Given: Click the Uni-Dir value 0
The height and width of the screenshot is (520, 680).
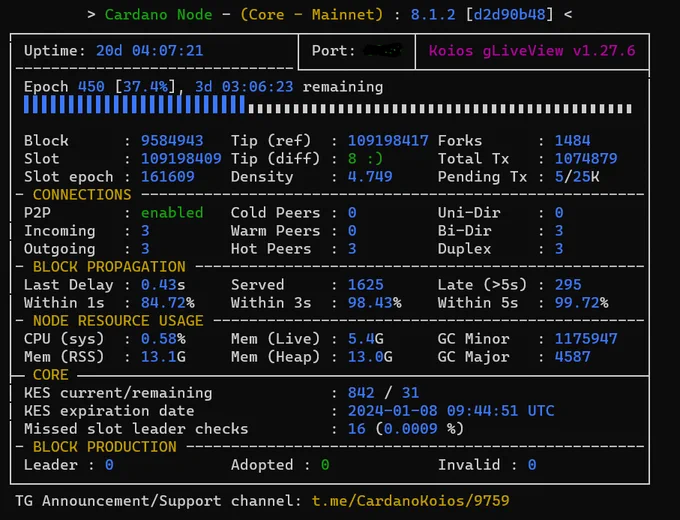Looking at the screenshot, I should [x=559, y=213].
